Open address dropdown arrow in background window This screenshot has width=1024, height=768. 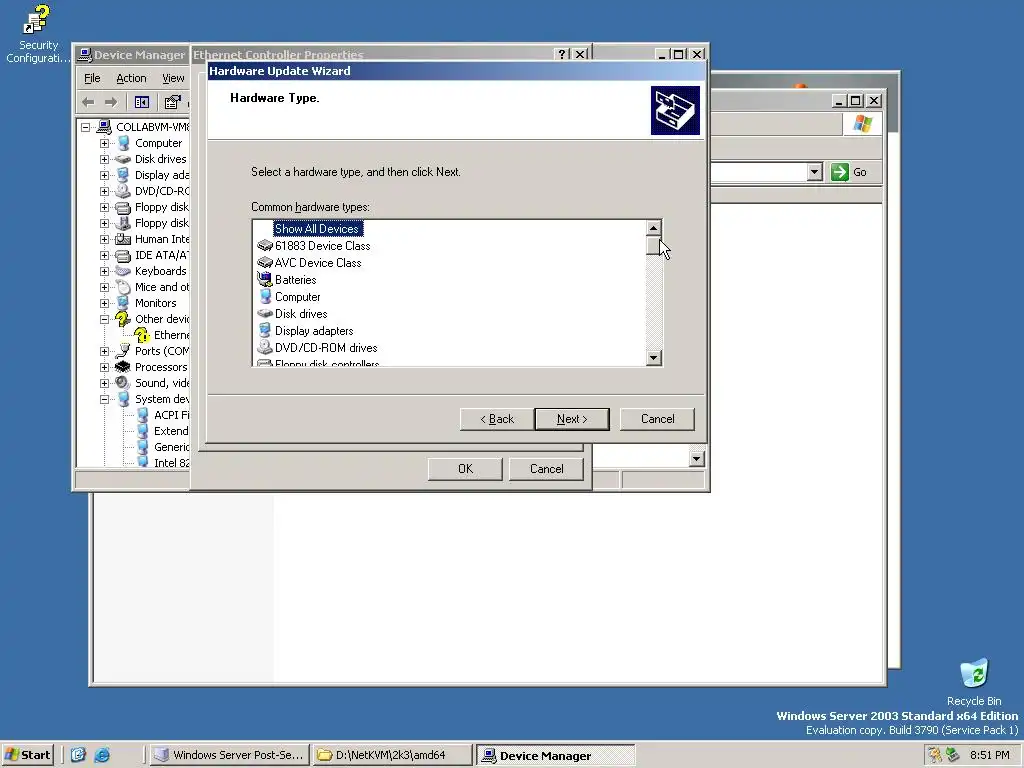814,172
